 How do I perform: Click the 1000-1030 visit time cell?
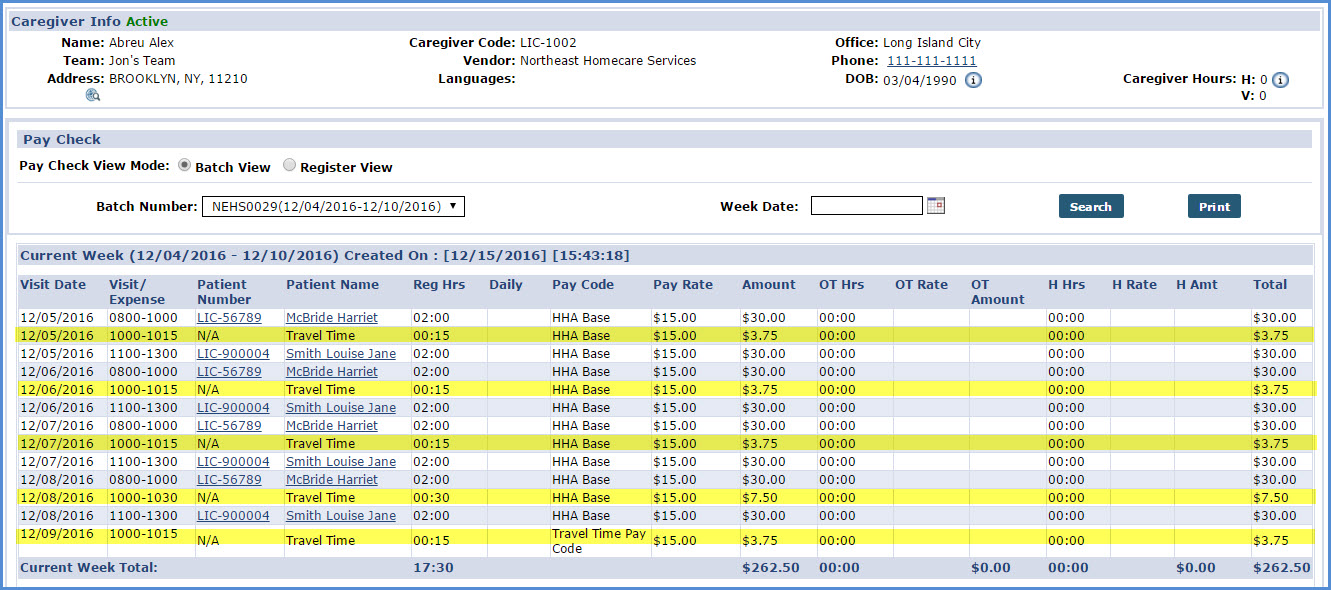pyautogui.click(x=142, y=498)
